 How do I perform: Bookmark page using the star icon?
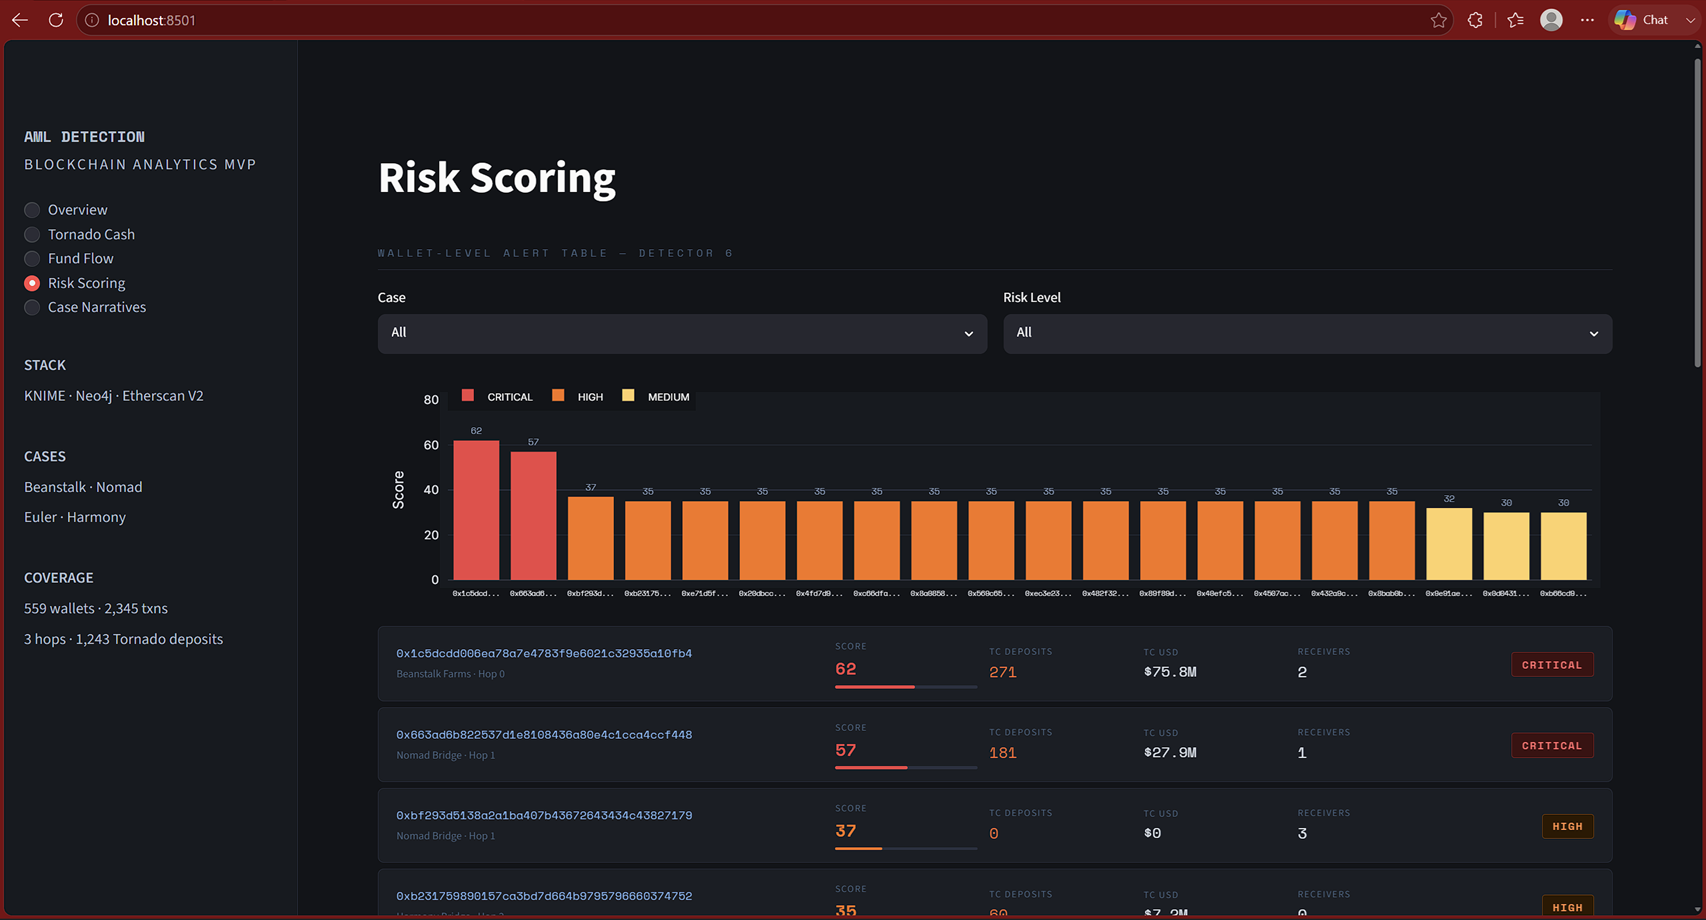pos(1438,20)
